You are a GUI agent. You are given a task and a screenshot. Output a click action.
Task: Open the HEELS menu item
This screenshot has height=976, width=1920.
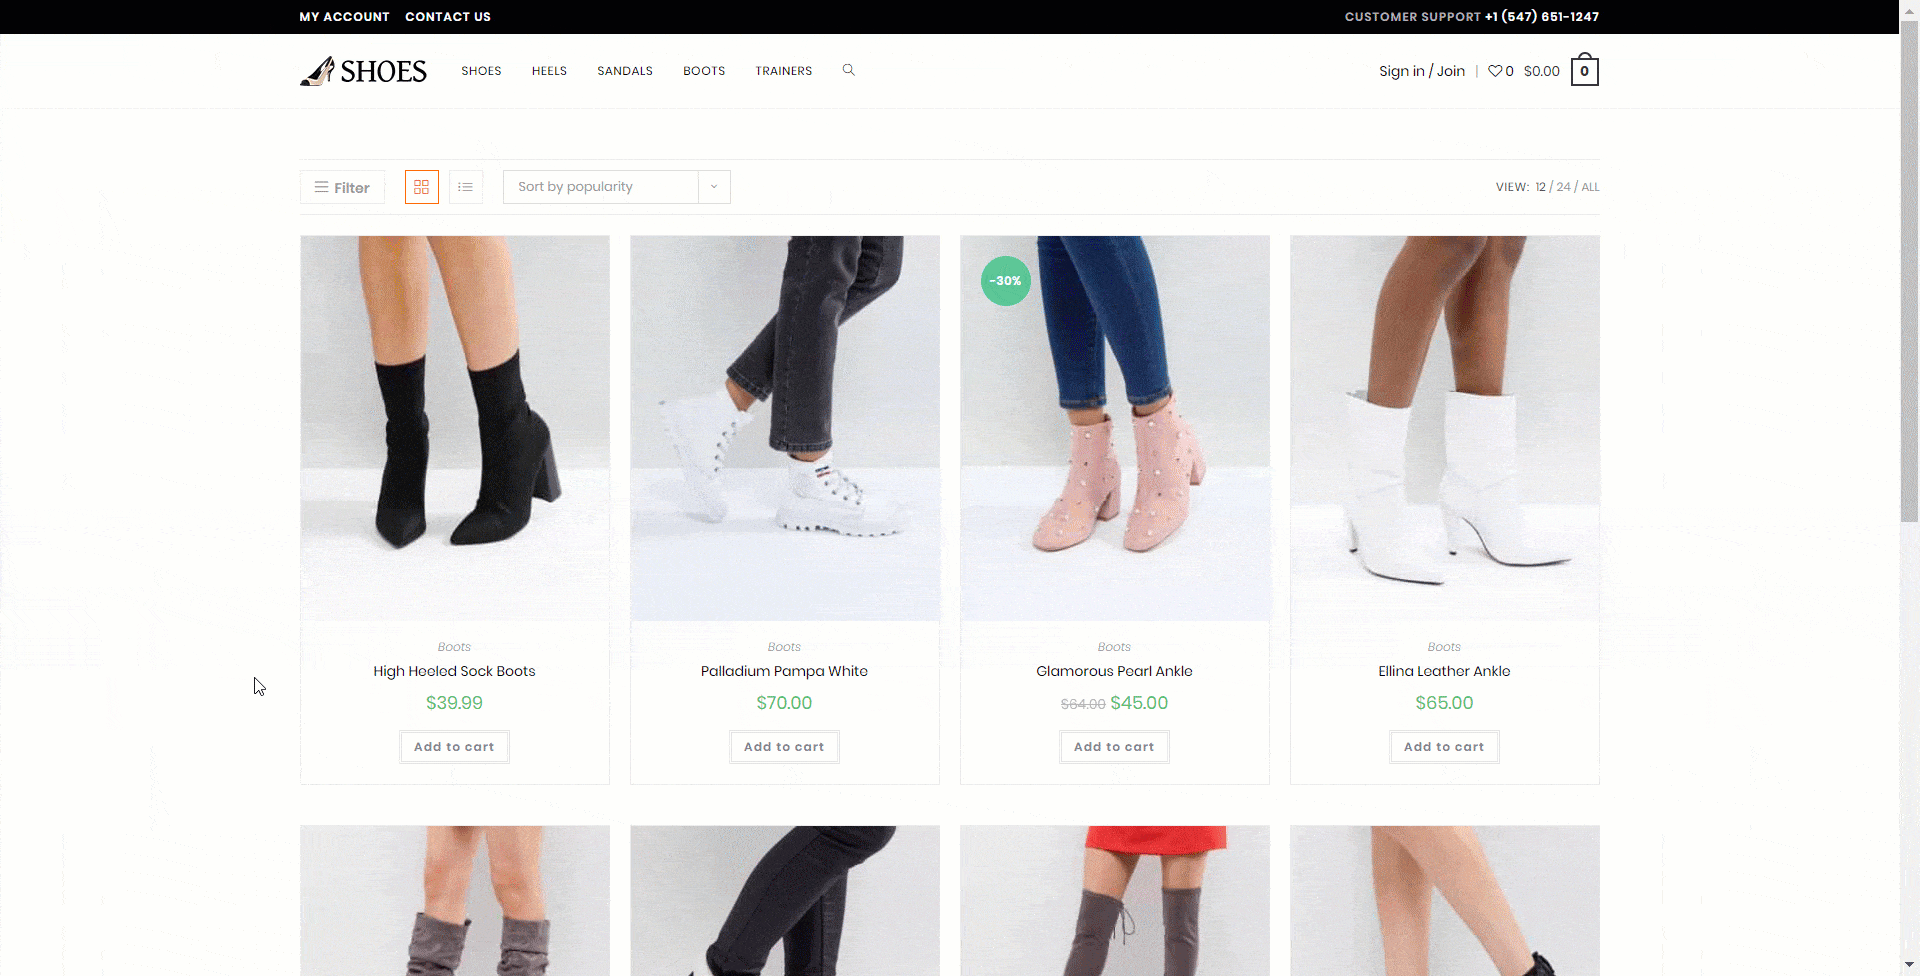(549, 71)
